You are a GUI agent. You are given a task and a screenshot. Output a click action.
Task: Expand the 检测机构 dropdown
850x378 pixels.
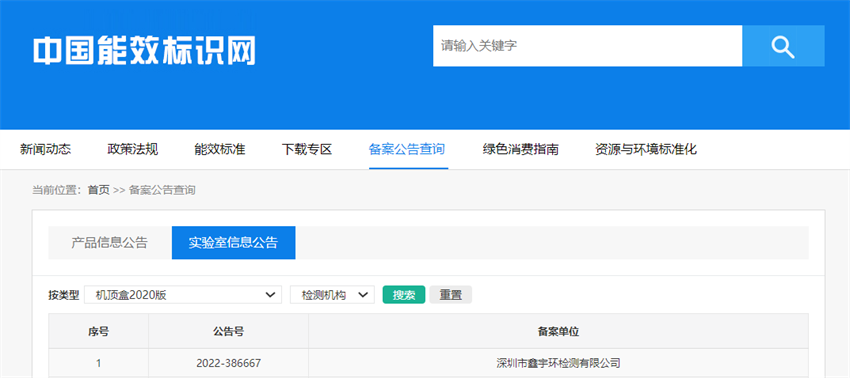tap(332, 295)
